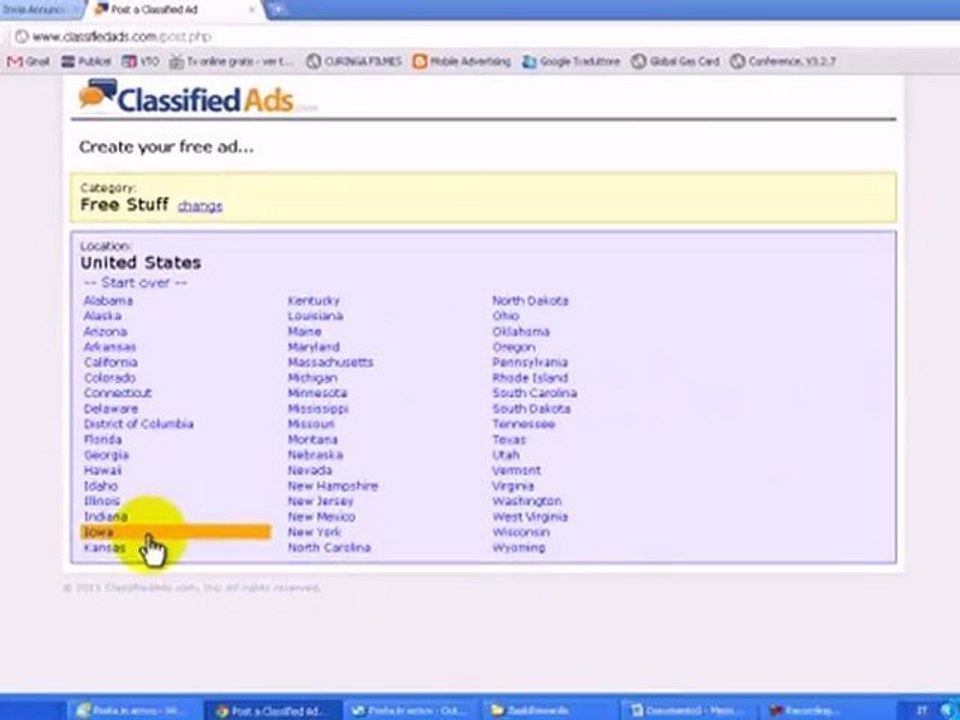Choose Kentucky from the state list
The image size is (960, 720).
(x=313, y=301)
